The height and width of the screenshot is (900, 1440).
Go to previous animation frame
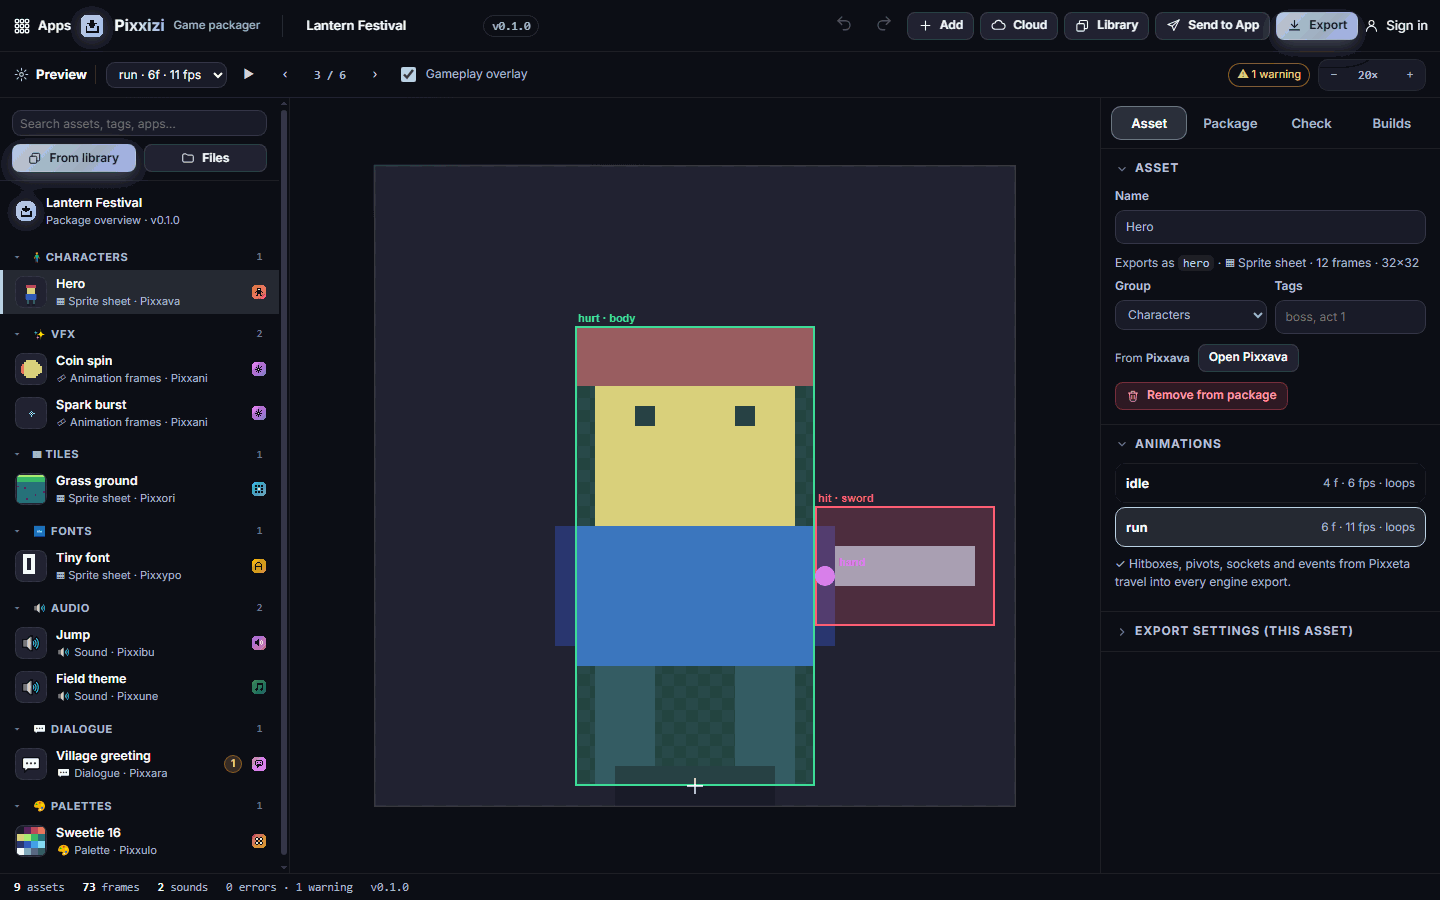(x=285, y=75)
